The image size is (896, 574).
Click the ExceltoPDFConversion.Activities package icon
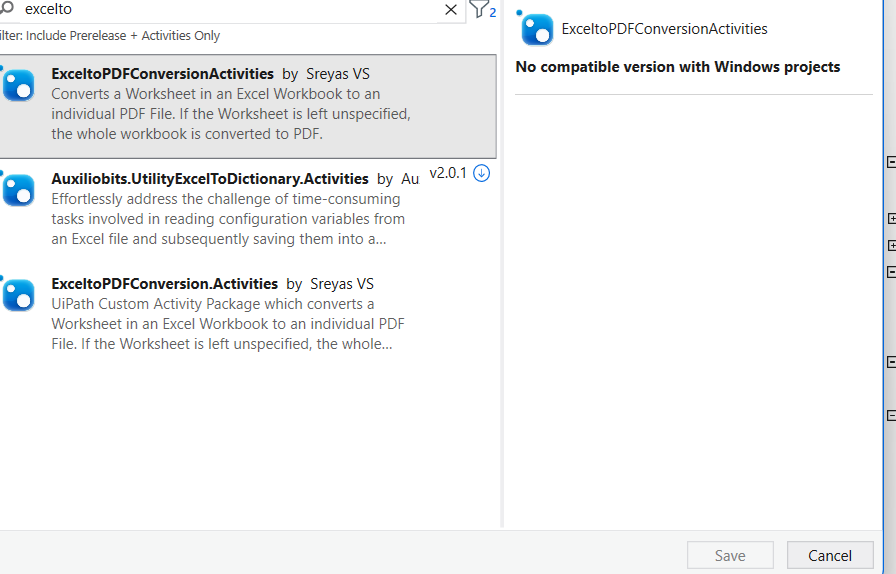18,295
